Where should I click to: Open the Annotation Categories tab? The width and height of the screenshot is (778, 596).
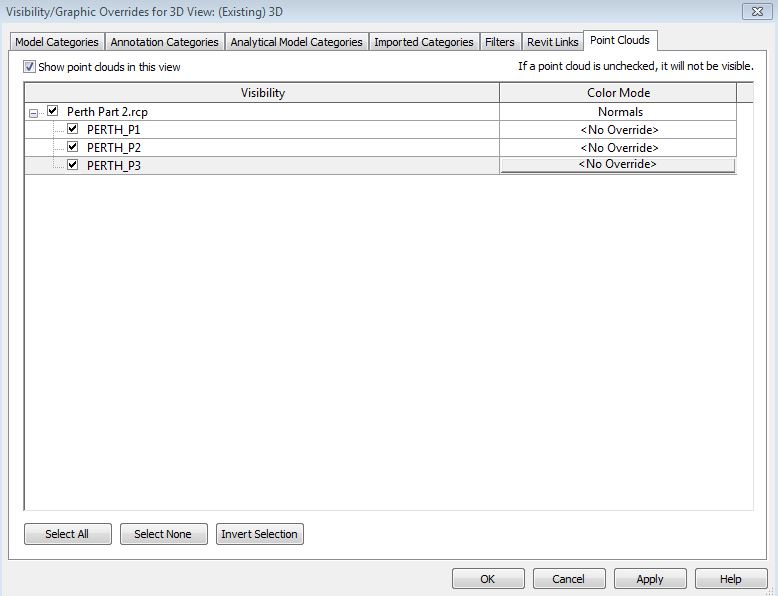point(164,42)
